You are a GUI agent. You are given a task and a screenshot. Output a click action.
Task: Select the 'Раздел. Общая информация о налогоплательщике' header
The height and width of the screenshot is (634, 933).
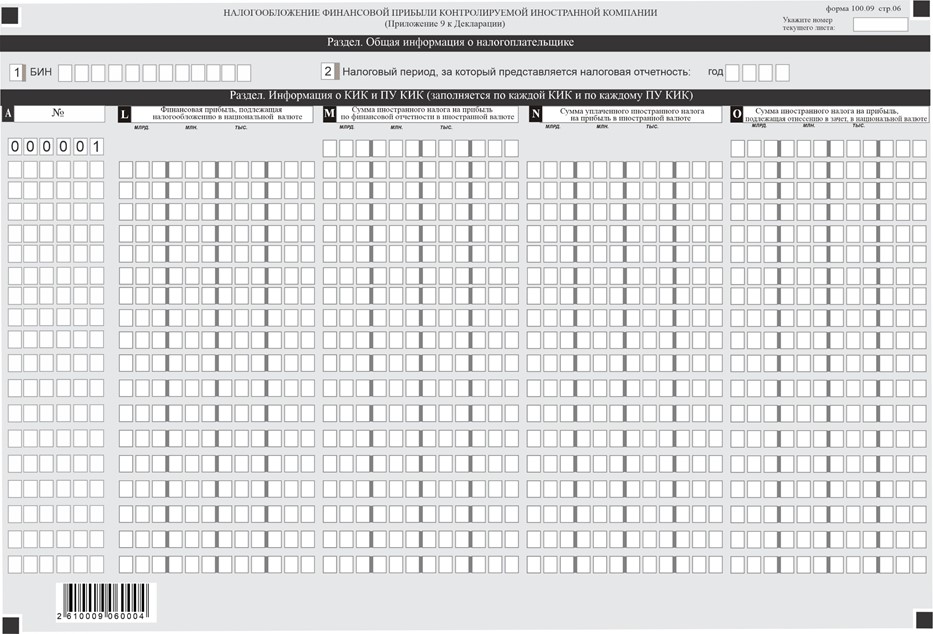pos(465,43)
